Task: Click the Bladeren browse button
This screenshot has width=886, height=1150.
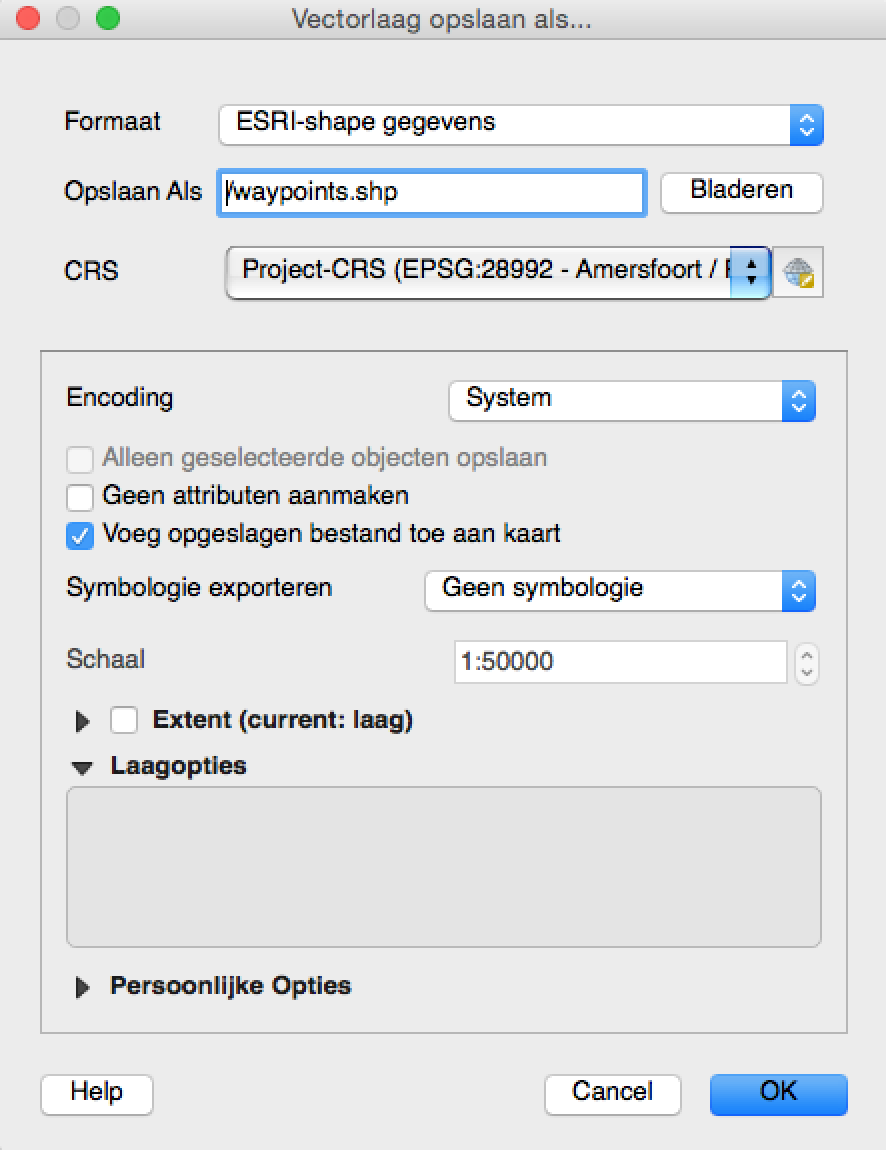Action: 741,191
